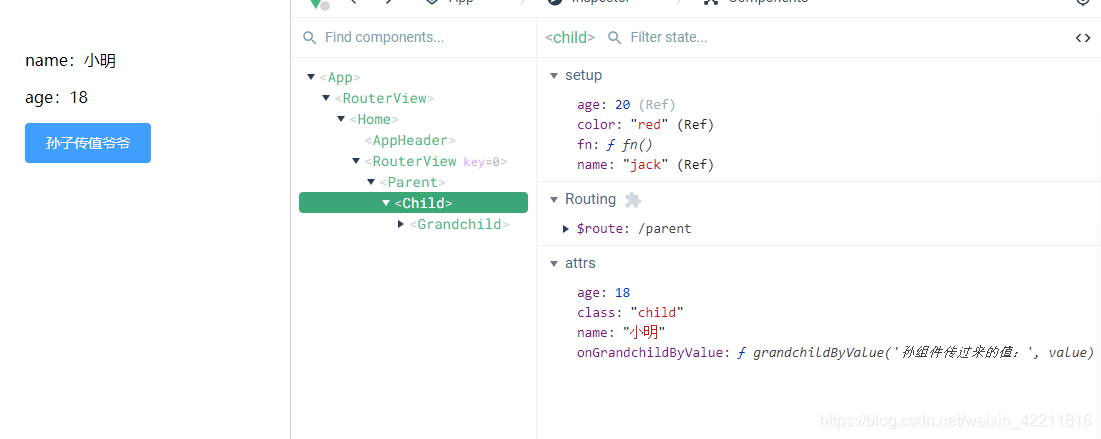Click the color: "red" setup value
This screenshot has width=1101, height=439.
[x=645, y=125]
